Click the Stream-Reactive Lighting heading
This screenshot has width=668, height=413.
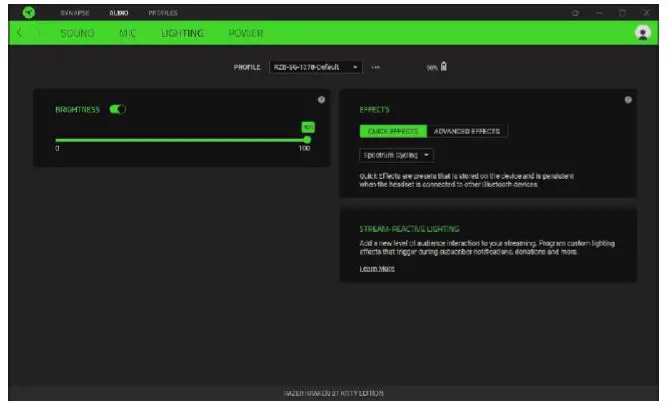(x=409, y=229)
